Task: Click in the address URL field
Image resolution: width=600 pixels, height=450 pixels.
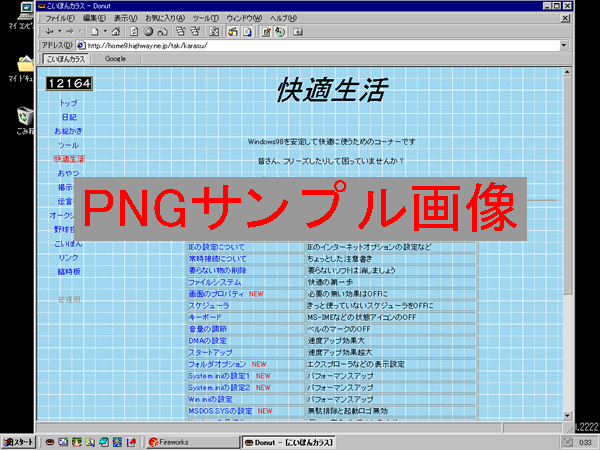Action: tap(300, 45)
